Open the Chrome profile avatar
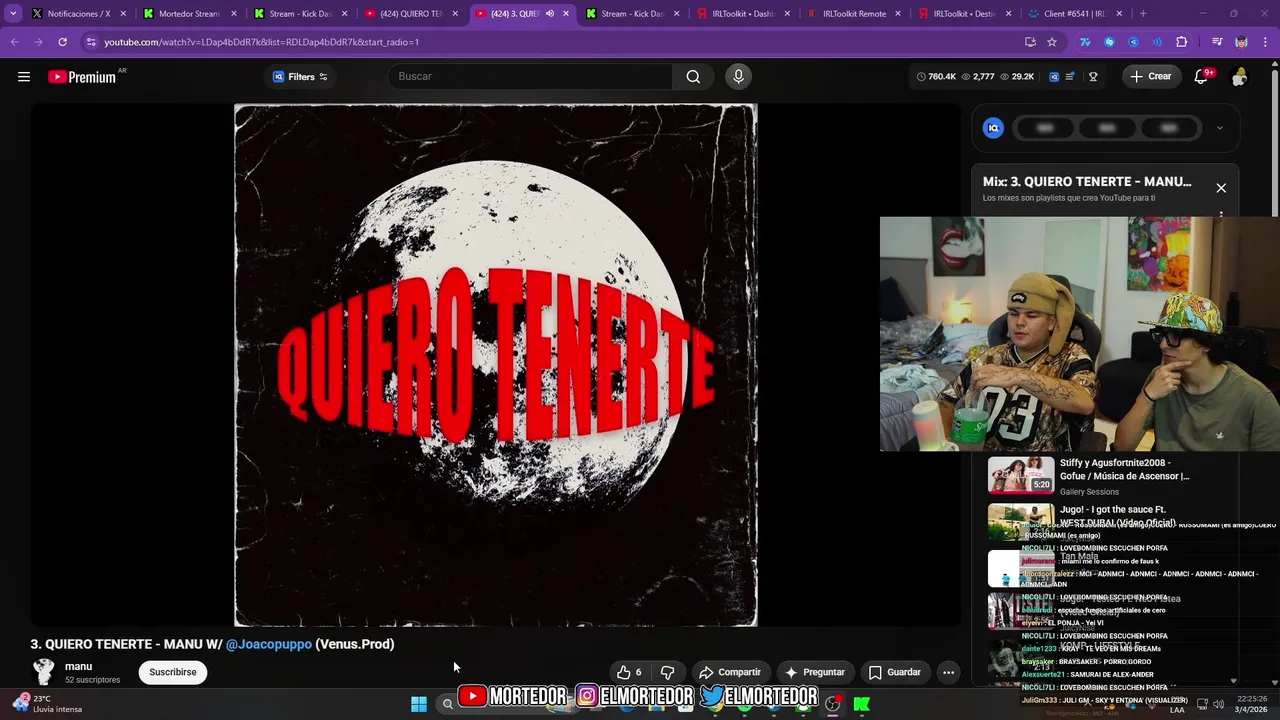The height and width of the screenshot is (720, 1280). pyautogui.click(x=1241, y=42)
